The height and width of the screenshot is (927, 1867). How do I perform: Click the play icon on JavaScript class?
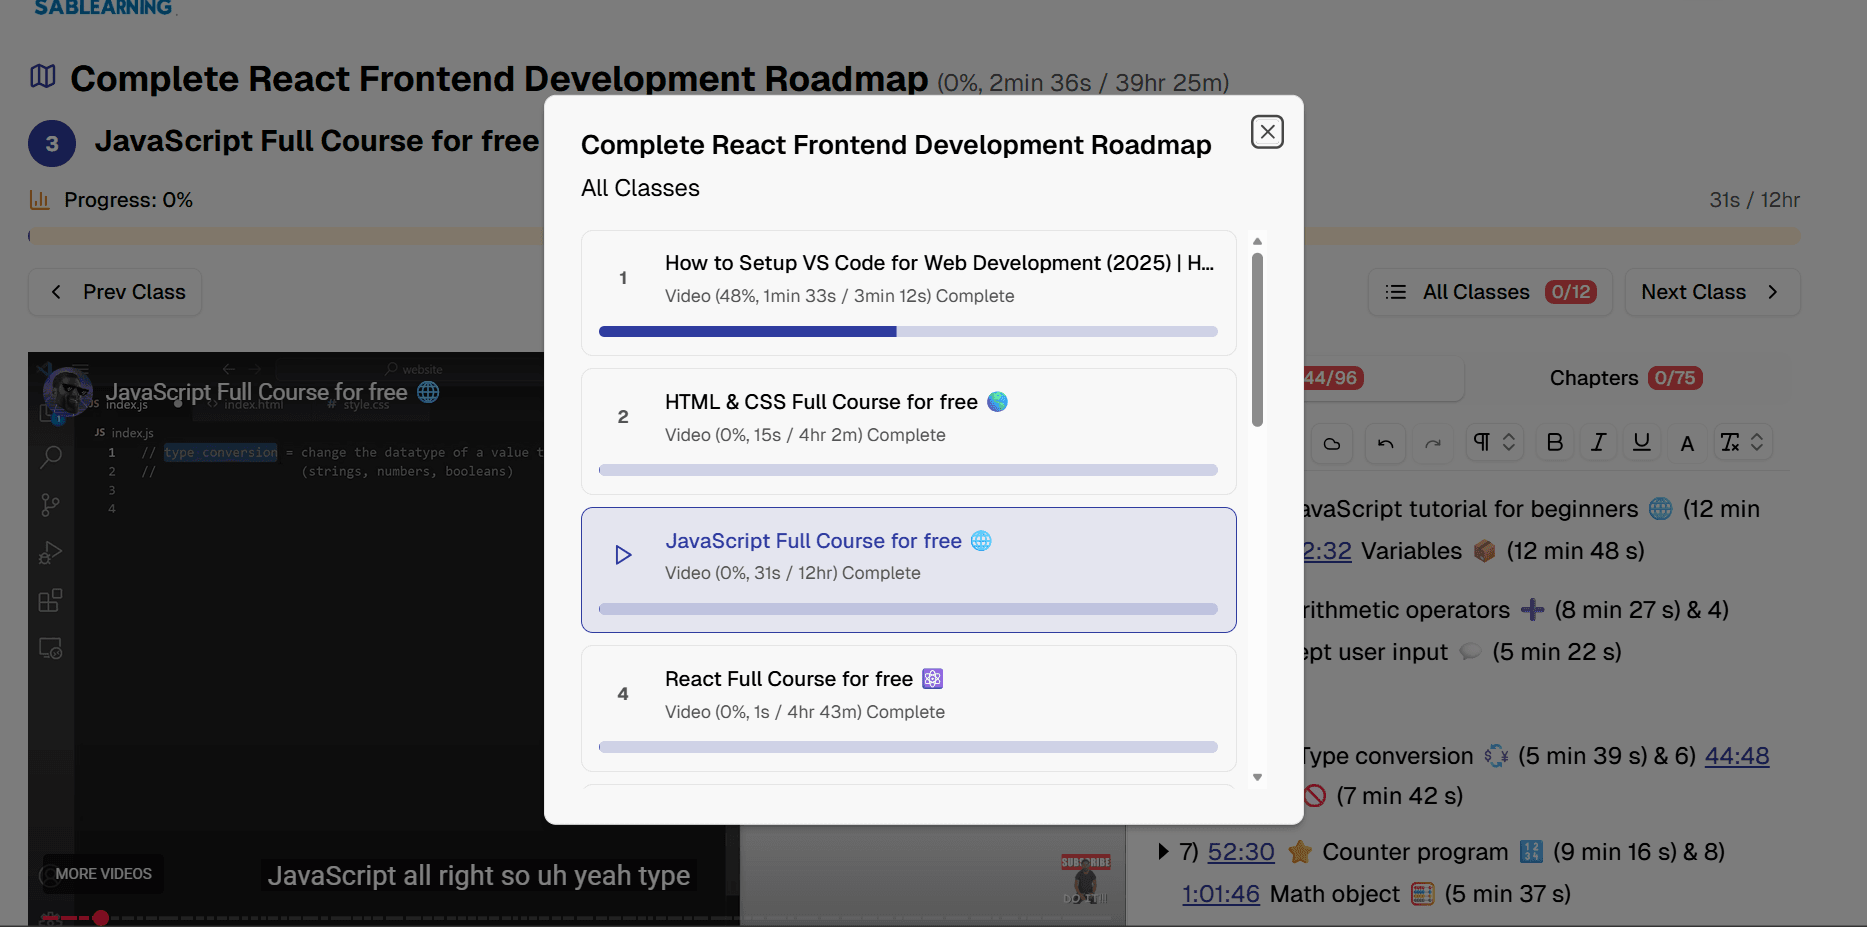(623, 555)
